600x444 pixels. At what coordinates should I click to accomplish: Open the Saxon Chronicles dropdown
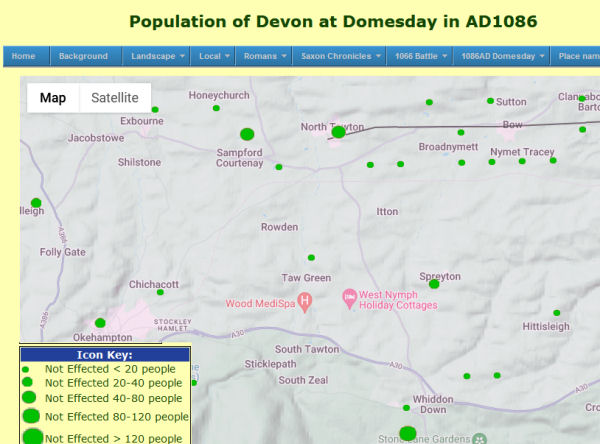point(338,56)
